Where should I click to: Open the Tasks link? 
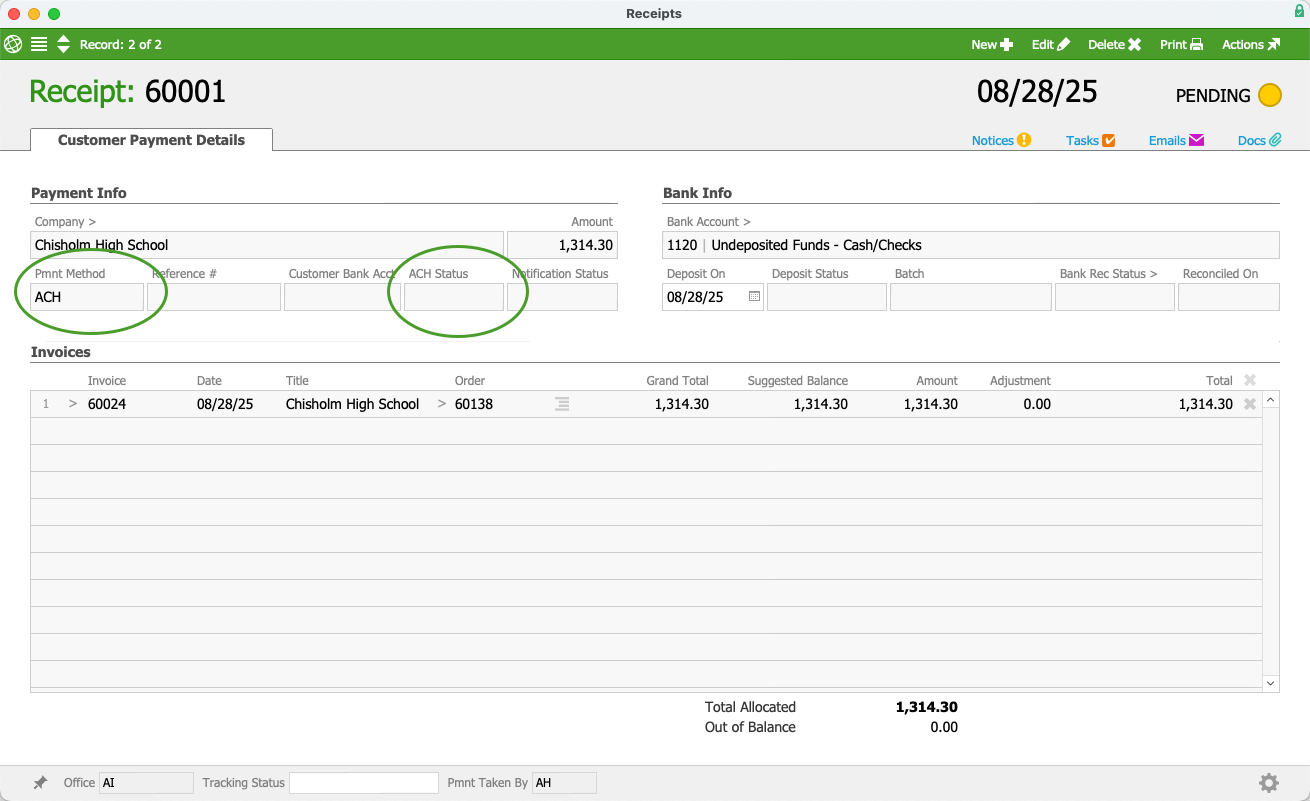pyautogui.click(x=1090, y=141)
